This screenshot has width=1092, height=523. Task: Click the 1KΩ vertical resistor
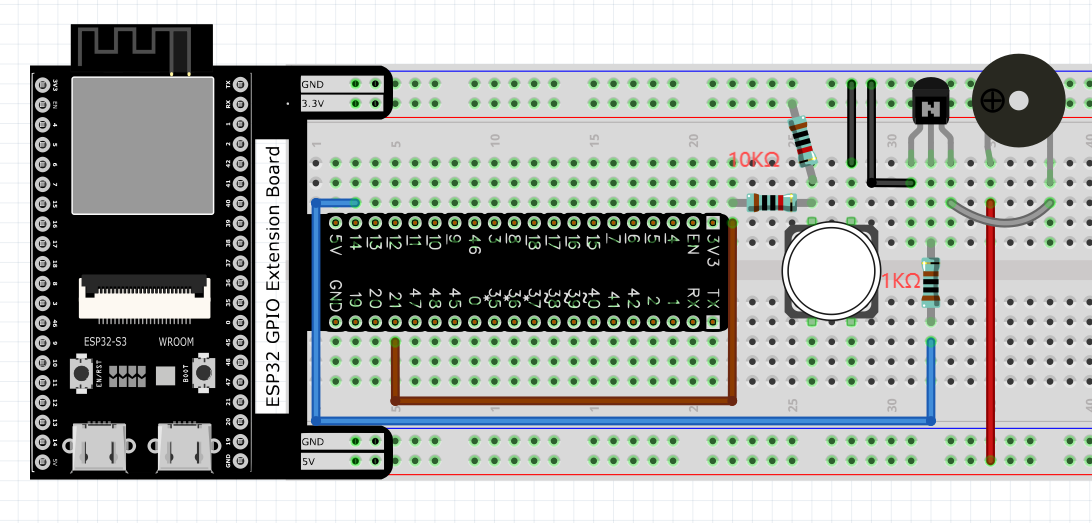[x=930, y=282]
